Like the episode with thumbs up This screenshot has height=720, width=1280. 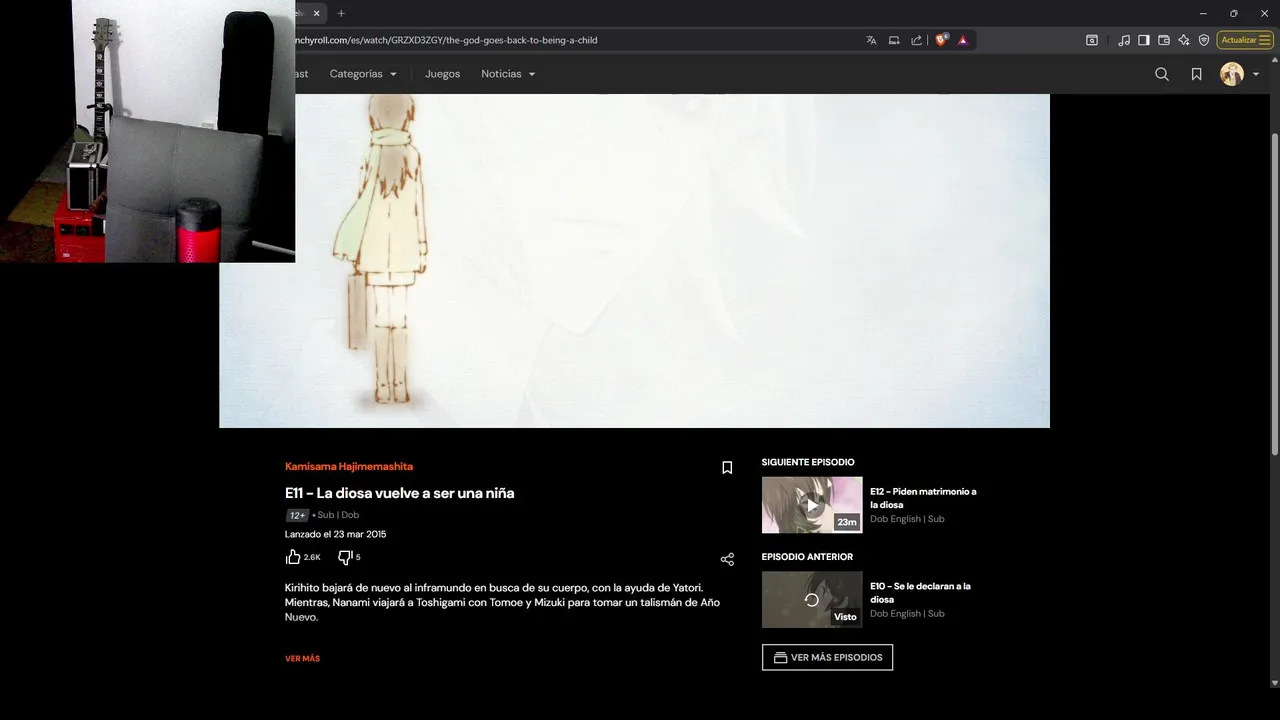tap(293, 557)
